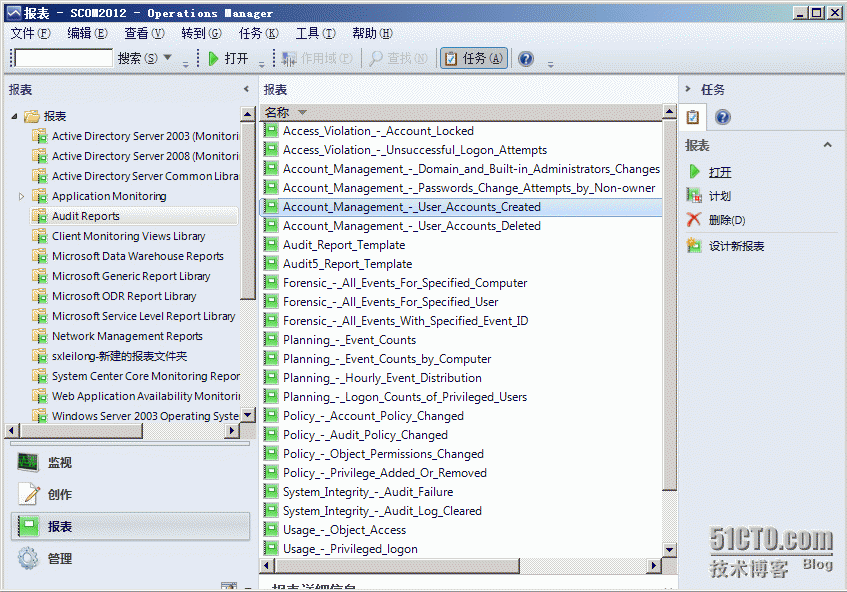Collapse the root Reports tree node

pyautogui.click(x=15, y=116)
